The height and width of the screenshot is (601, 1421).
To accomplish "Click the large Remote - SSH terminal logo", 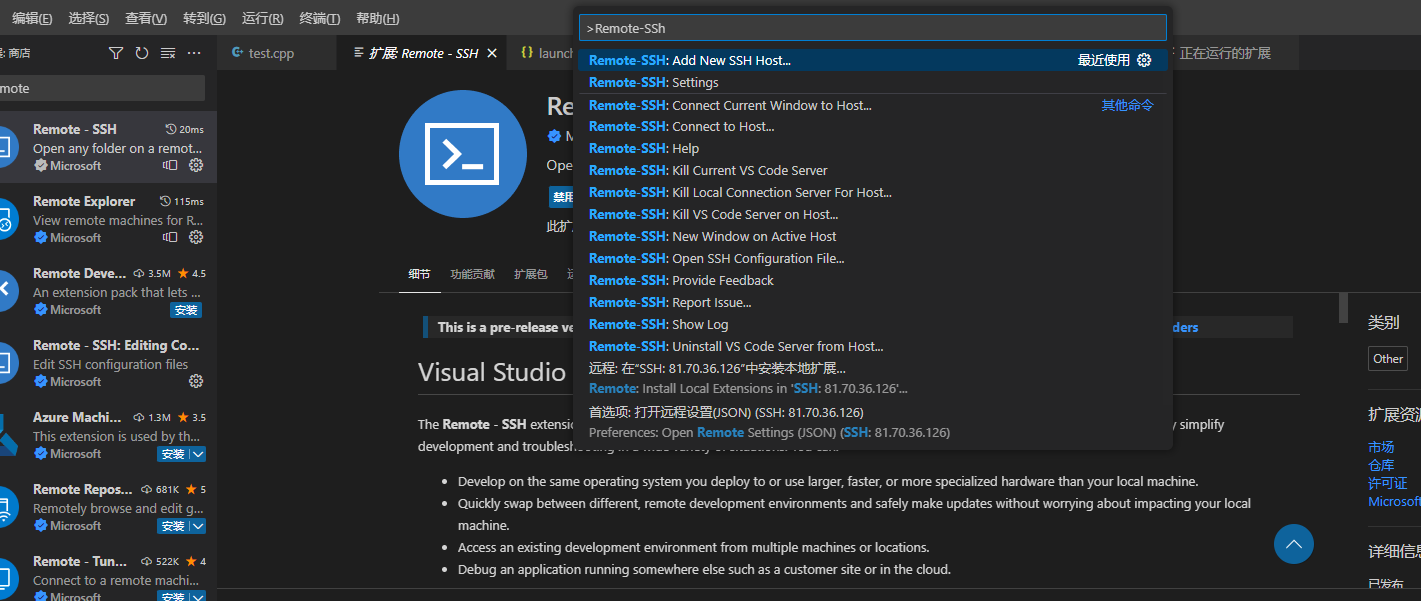I will click(462, 154).
